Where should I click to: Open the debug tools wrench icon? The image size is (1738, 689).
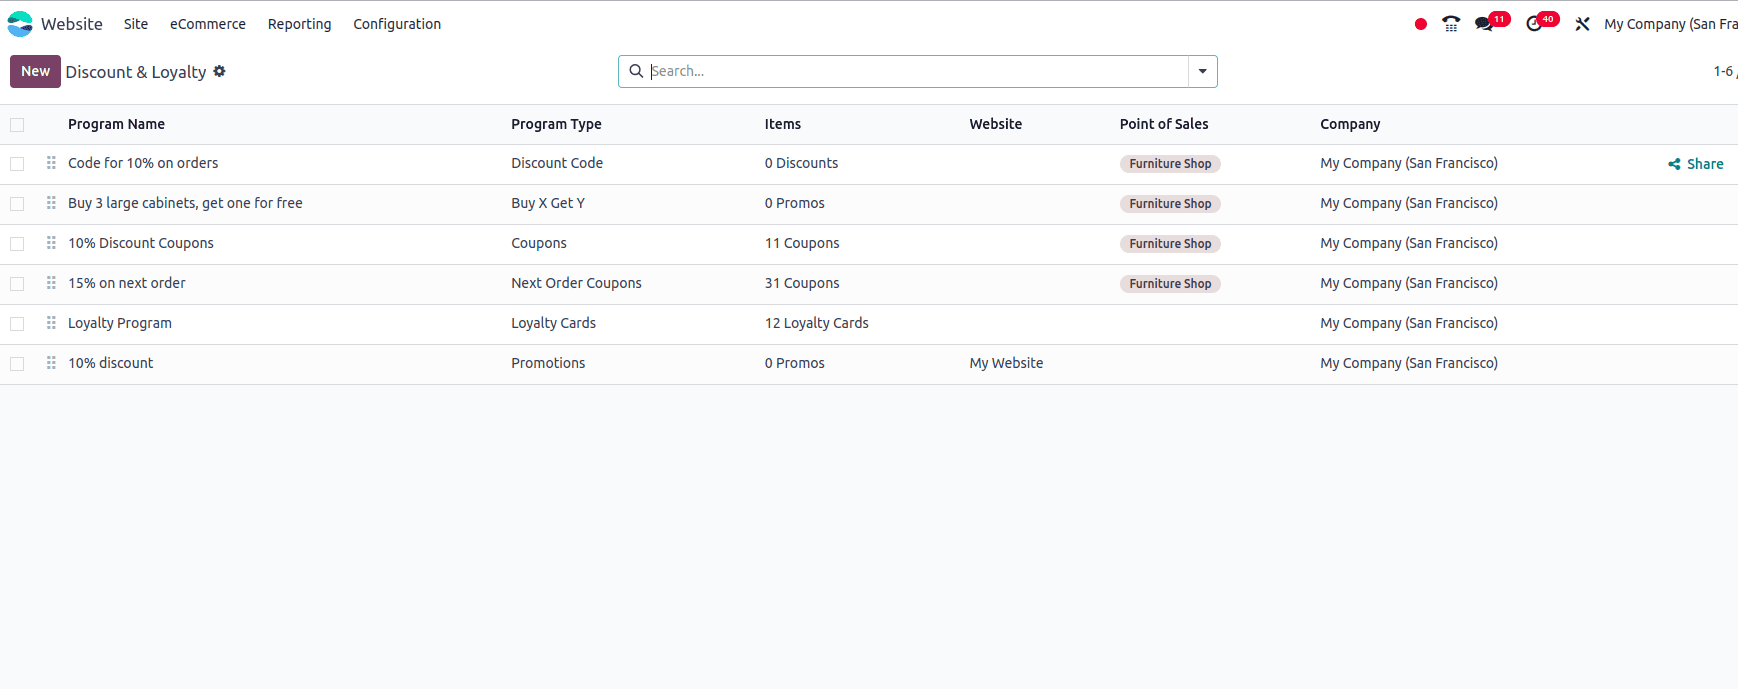1582,24
